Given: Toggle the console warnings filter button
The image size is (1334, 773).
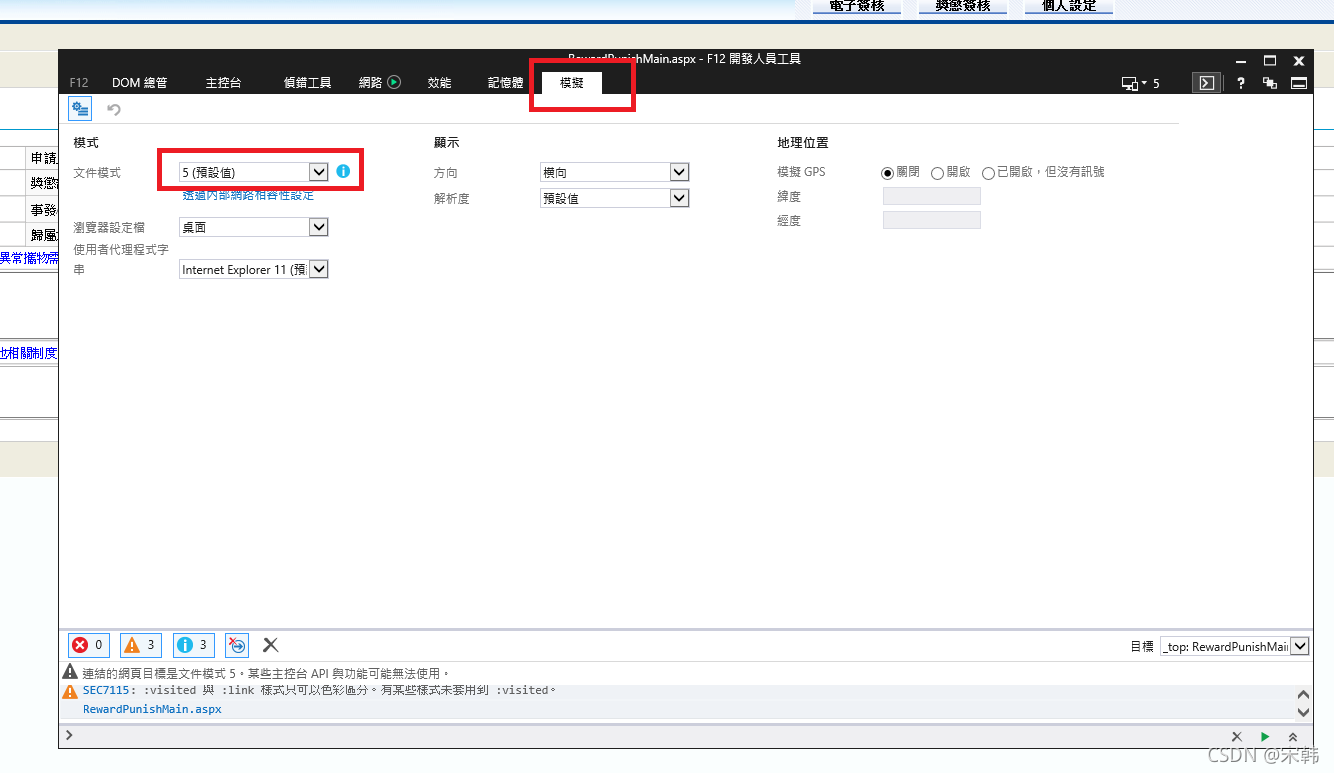Looking at the screenshot, I should click(141, 645).
